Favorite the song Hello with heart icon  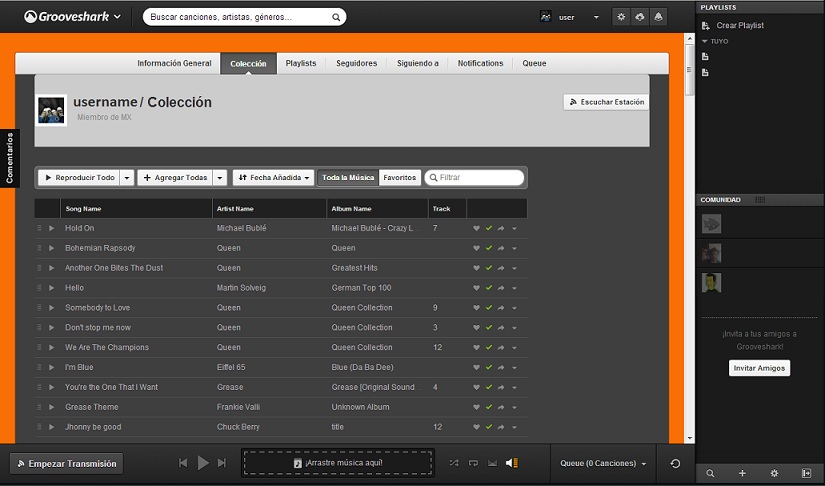(476, 288)
